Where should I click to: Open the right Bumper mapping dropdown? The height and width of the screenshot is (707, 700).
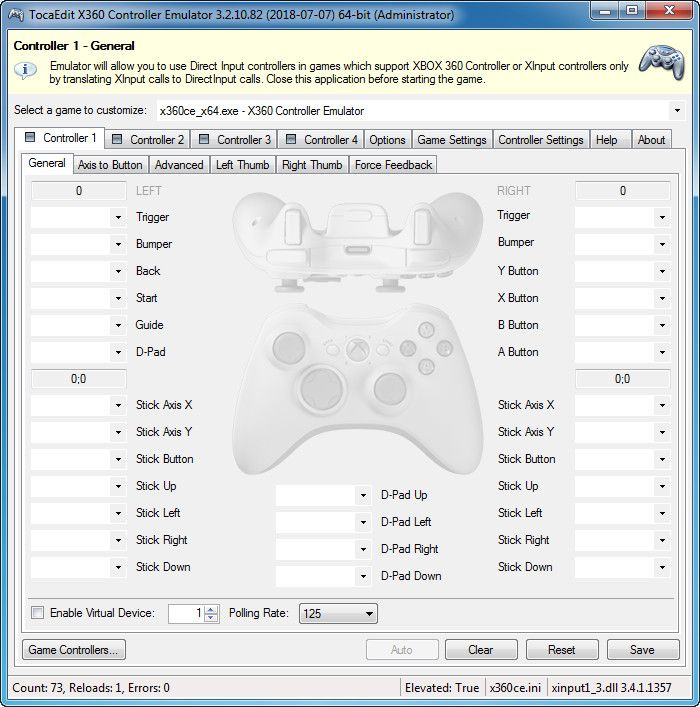tap(662, 244)
